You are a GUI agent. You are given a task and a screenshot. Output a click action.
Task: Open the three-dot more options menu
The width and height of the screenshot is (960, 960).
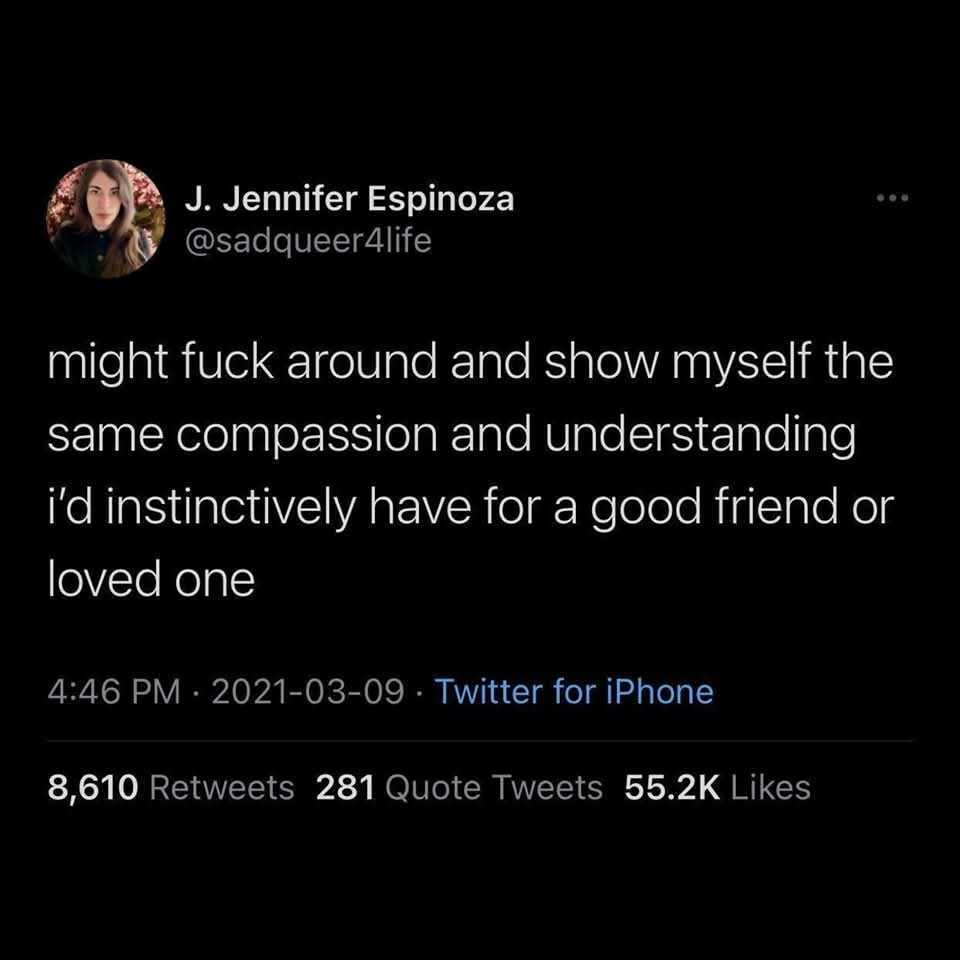891,199
